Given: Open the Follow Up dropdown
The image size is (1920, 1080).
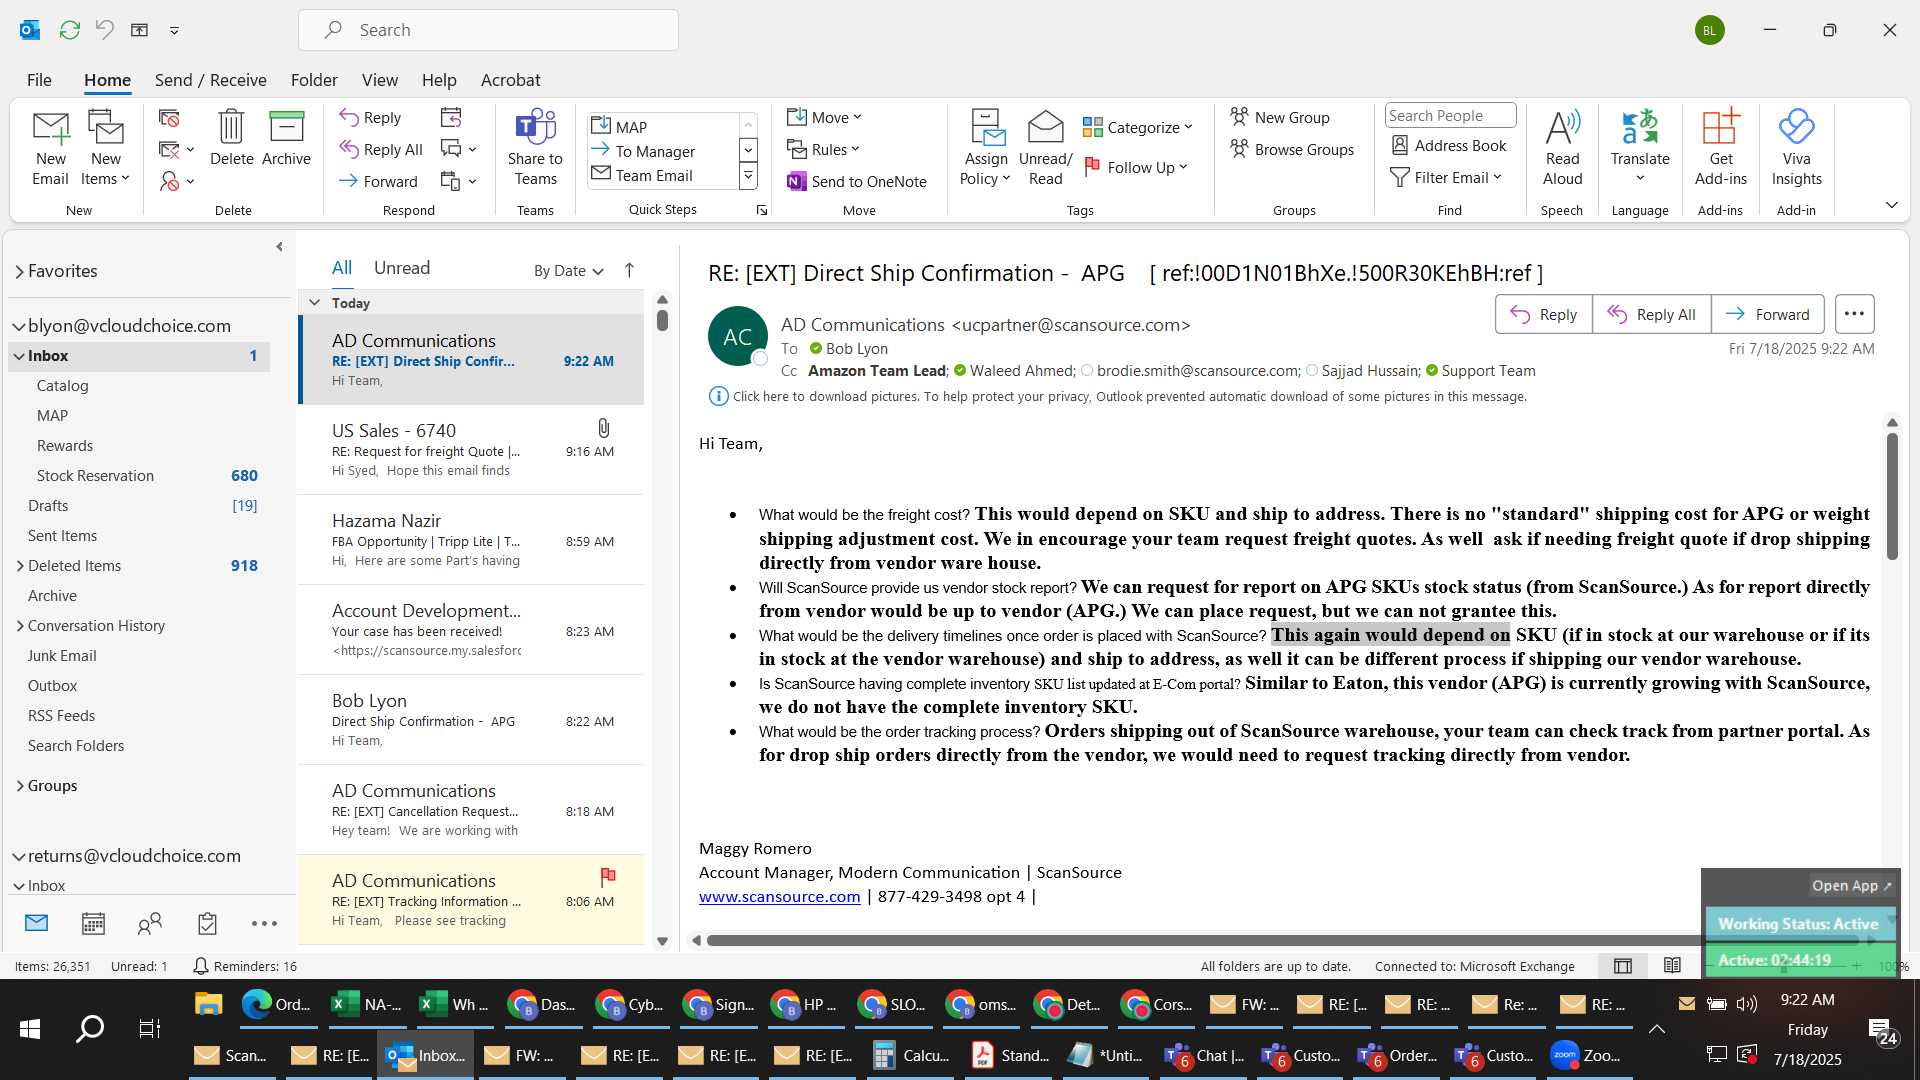Looking at the screenshot, I should pyautogui.click(x=1136, y=167).
